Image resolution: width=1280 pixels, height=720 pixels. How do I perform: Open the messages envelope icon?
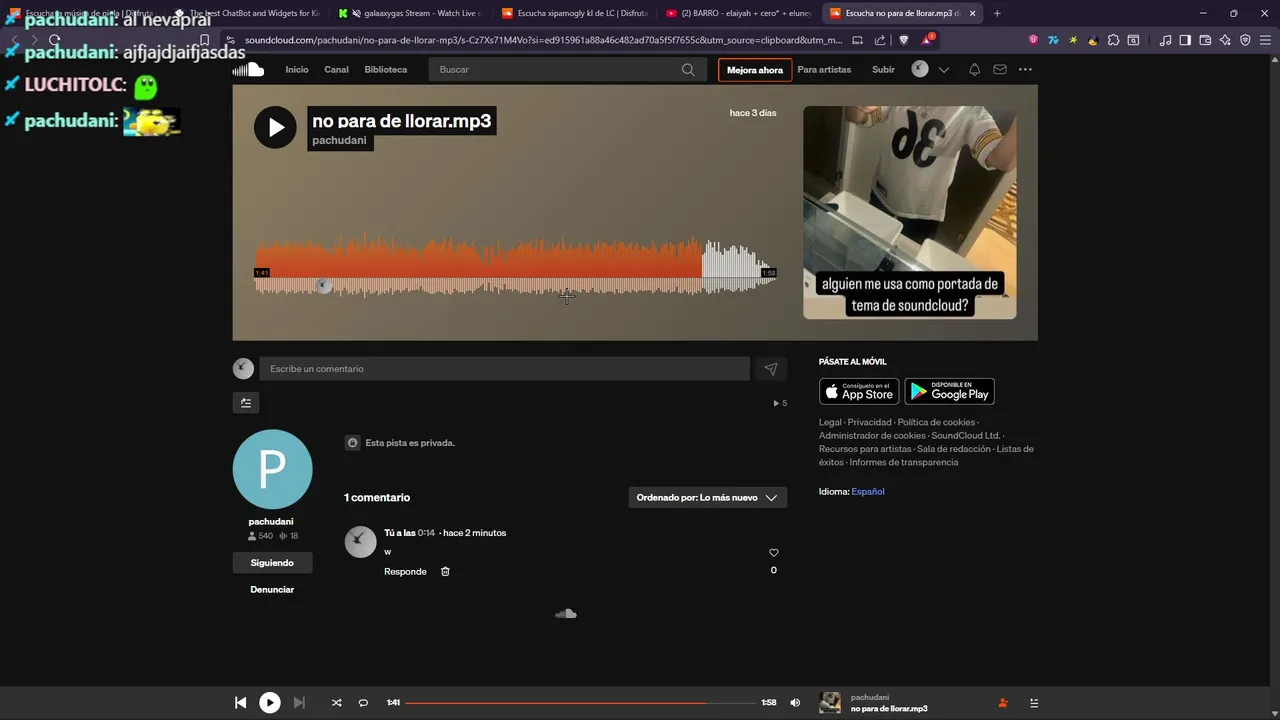tap(1000, 70)
